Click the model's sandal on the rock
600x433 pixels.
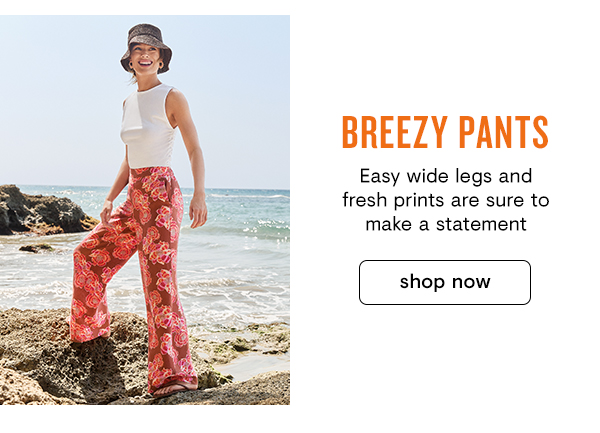(x=172, y=389)
